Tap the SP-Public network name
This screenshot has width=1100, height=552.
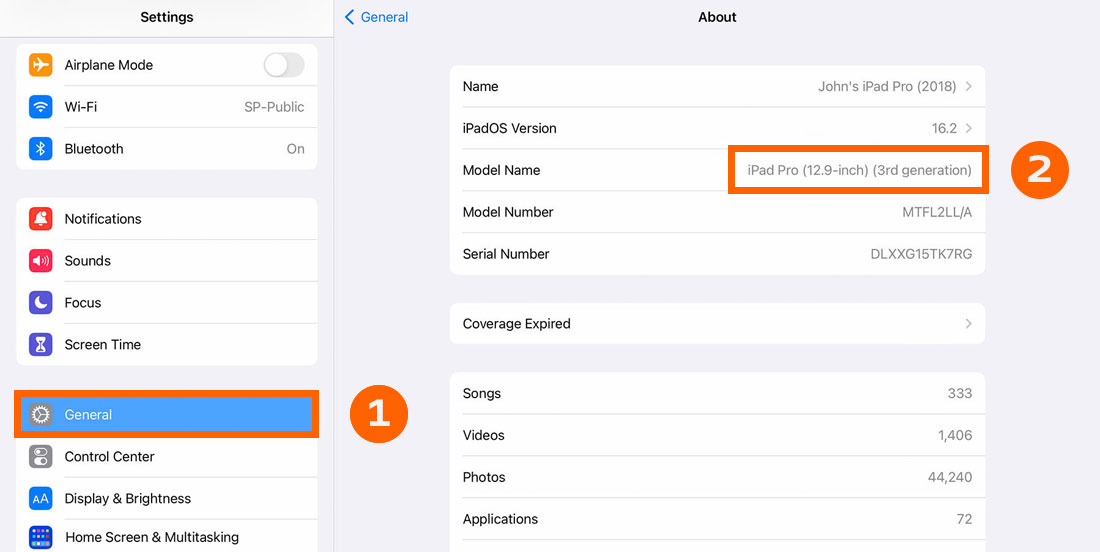click(x=274, y=107)
